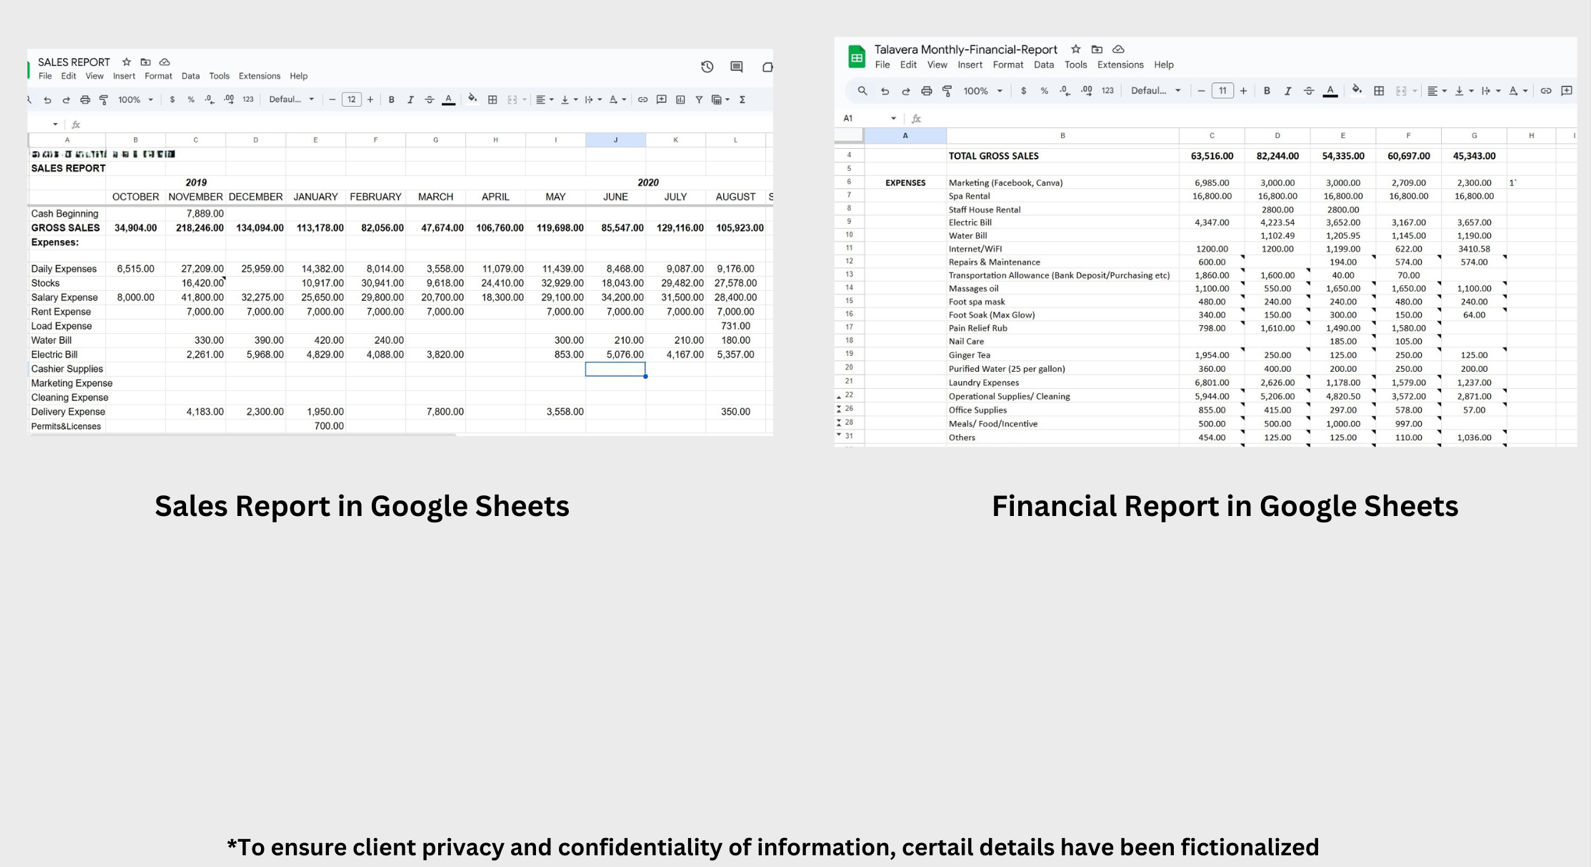The width and height of the screenshot is (1591, 867).
Task: Pick text color in Talavera Financial Report
Action: pos(1330,91)
